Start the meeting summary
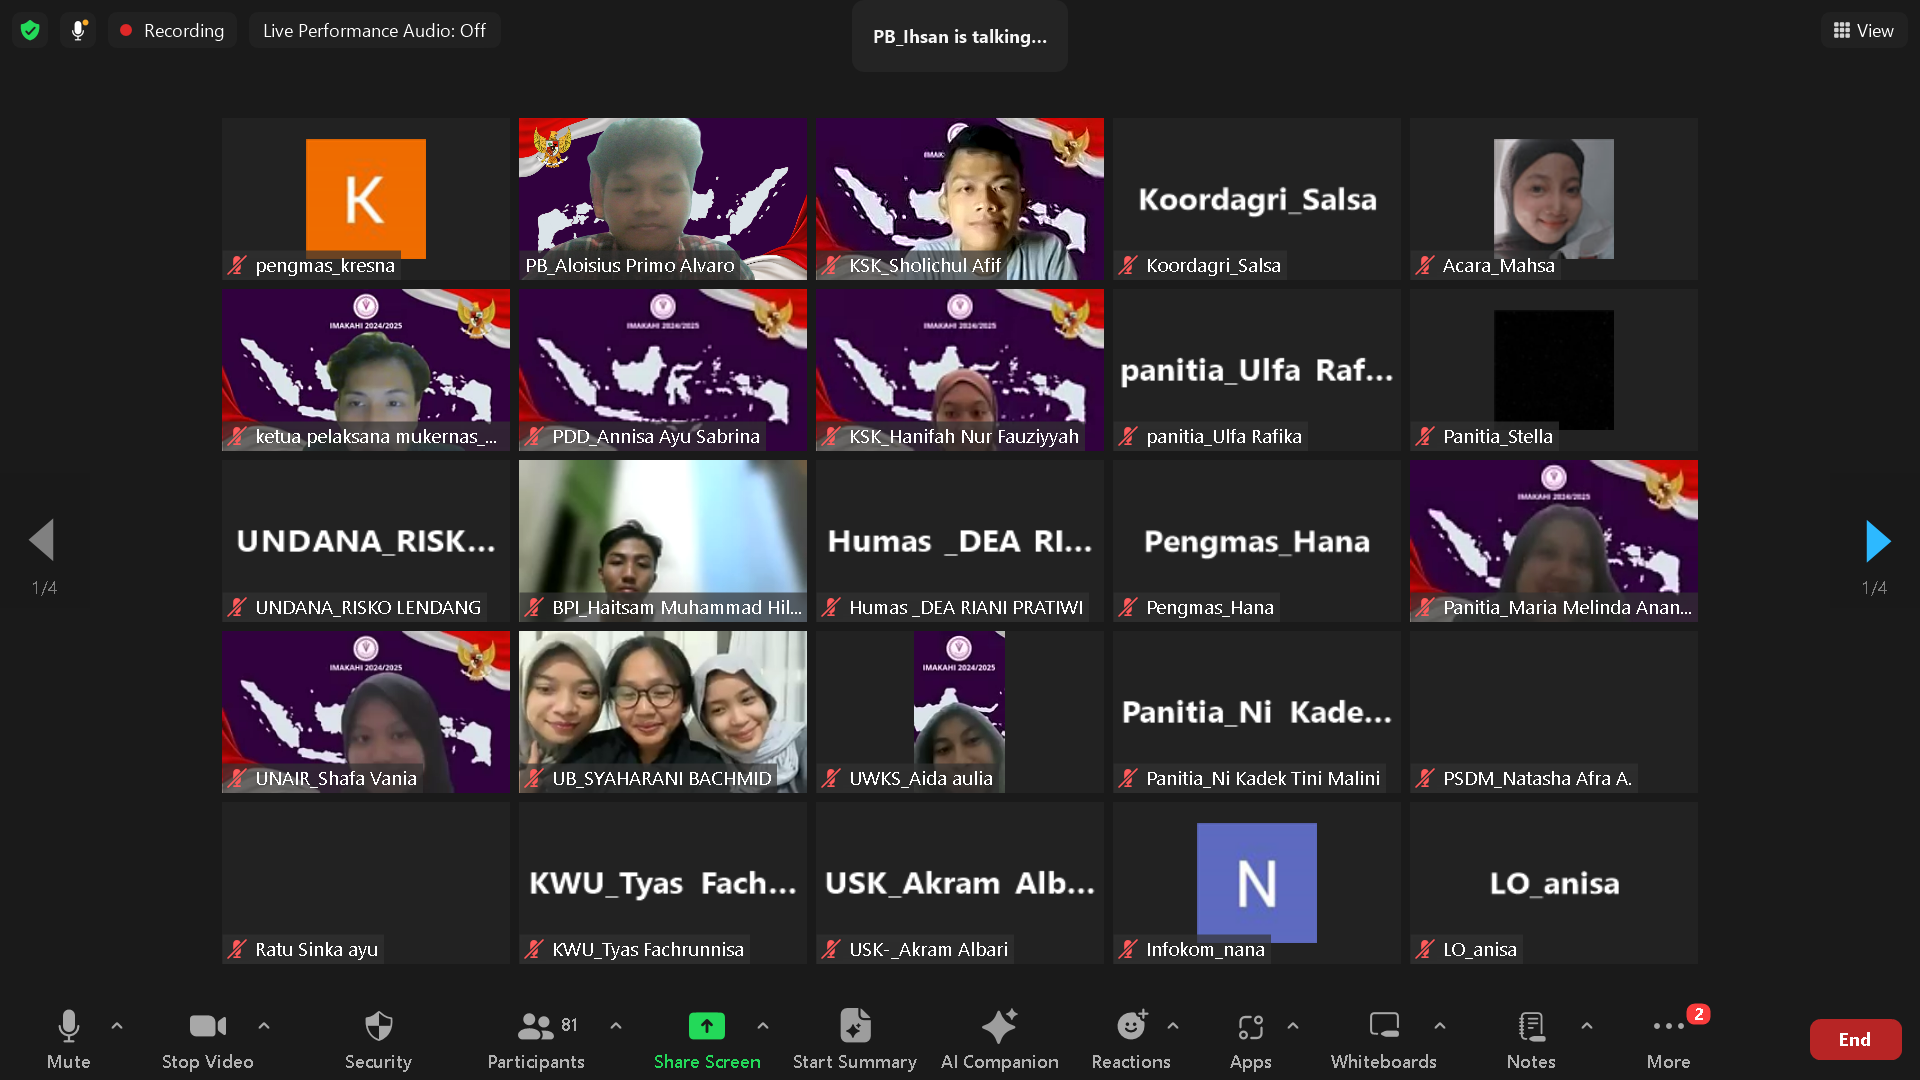Viewport: 1920px width, 1080px height. coord(854,1027)
